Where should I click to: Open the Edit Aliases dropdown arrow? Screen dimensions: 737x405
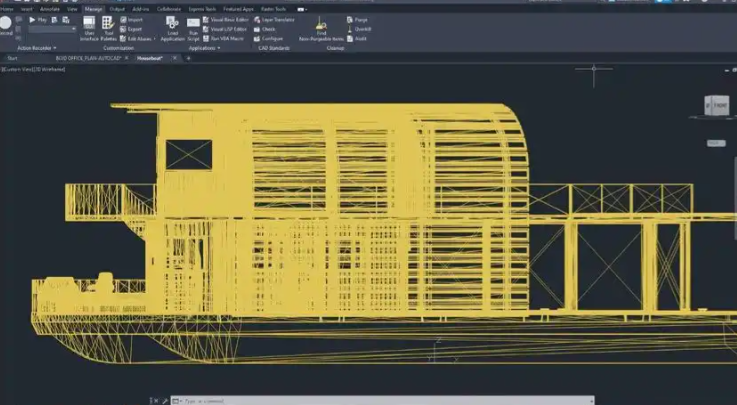click(x=154, y=39)
